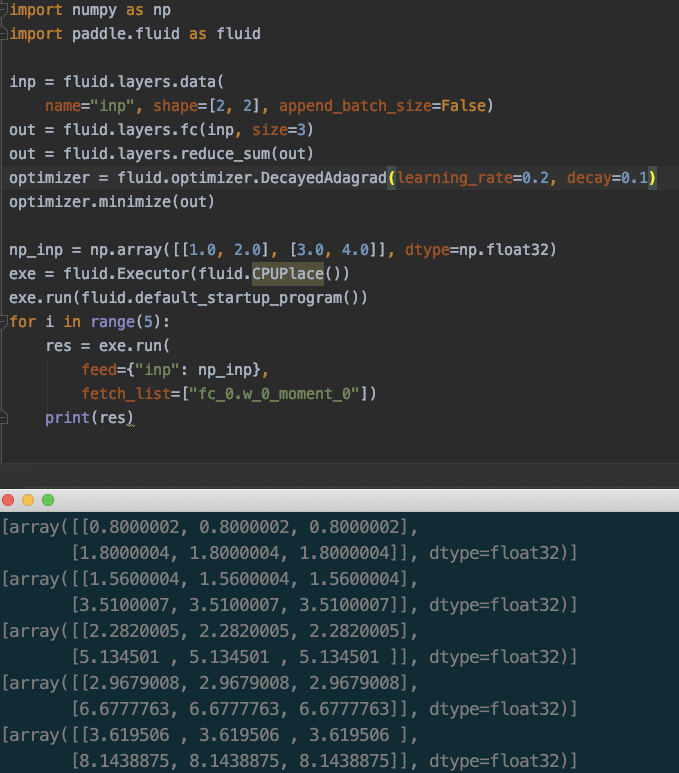This screenshot has height=773, width=679.
Task: Click the green zoom button of terminal window
Action: [x=48, y=500]
